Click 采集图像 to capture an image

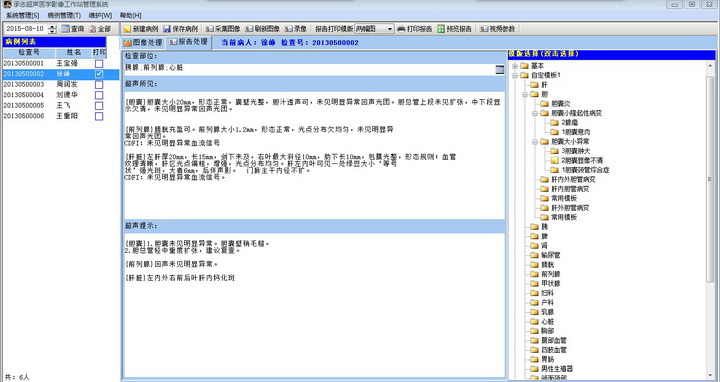pos(223,28)
